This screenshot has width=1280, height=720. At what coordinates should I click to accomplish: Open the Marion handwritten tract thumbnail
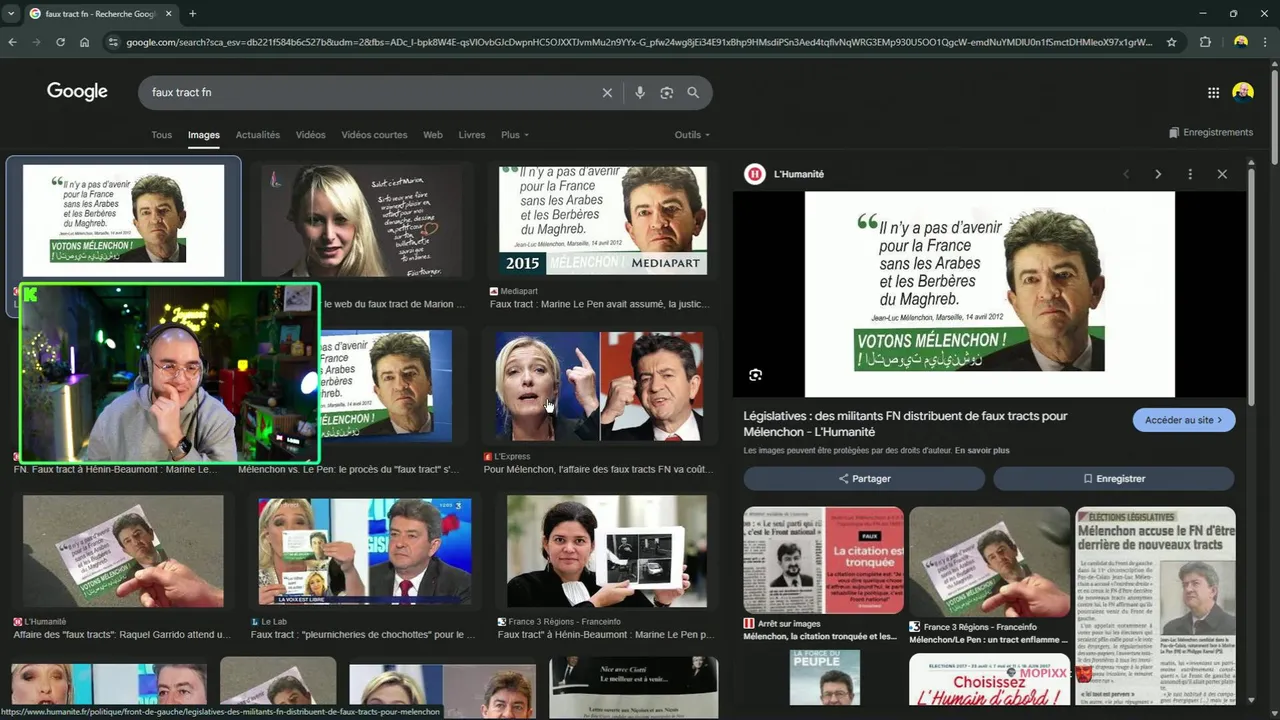pyautogui.click(x=361, y=221)
